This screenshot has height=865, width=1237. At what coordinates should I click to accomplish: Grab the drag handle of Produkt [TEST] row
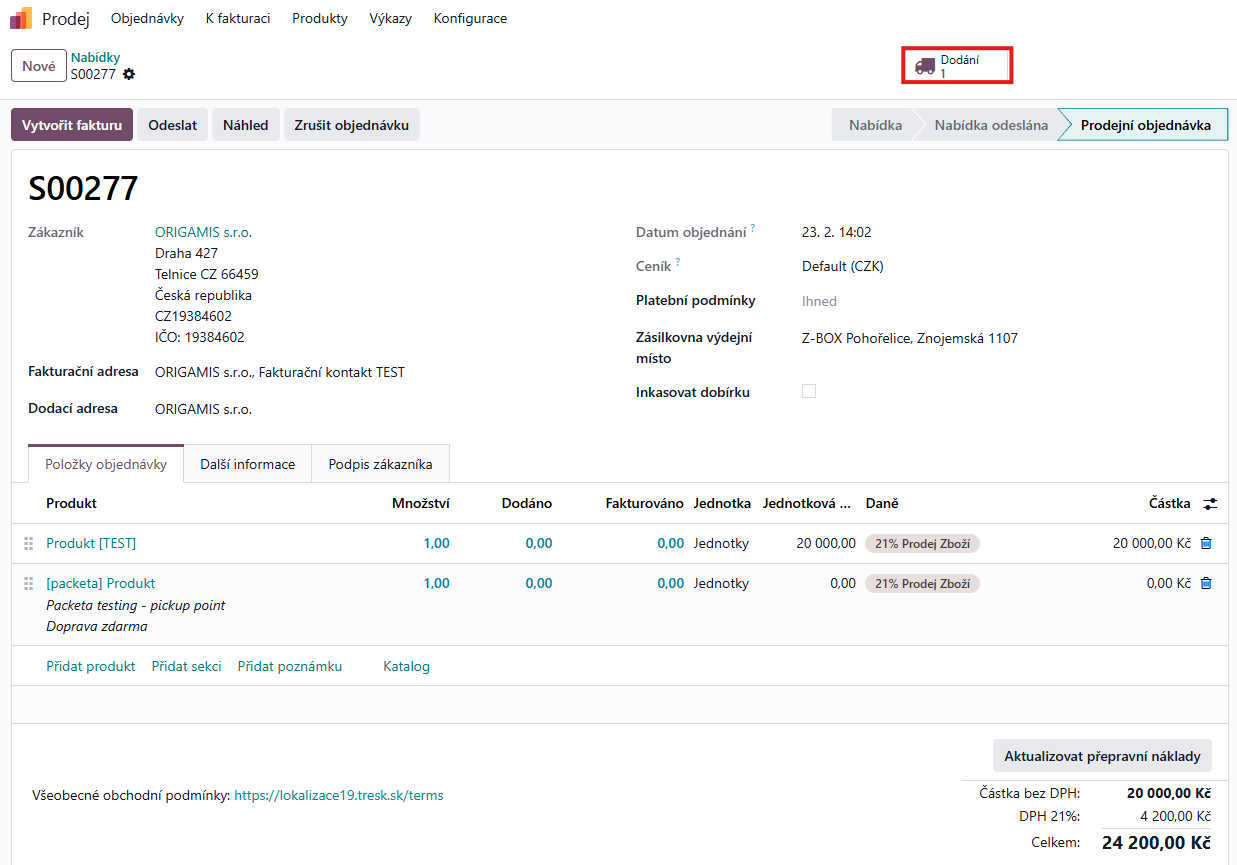pos(29,543)
